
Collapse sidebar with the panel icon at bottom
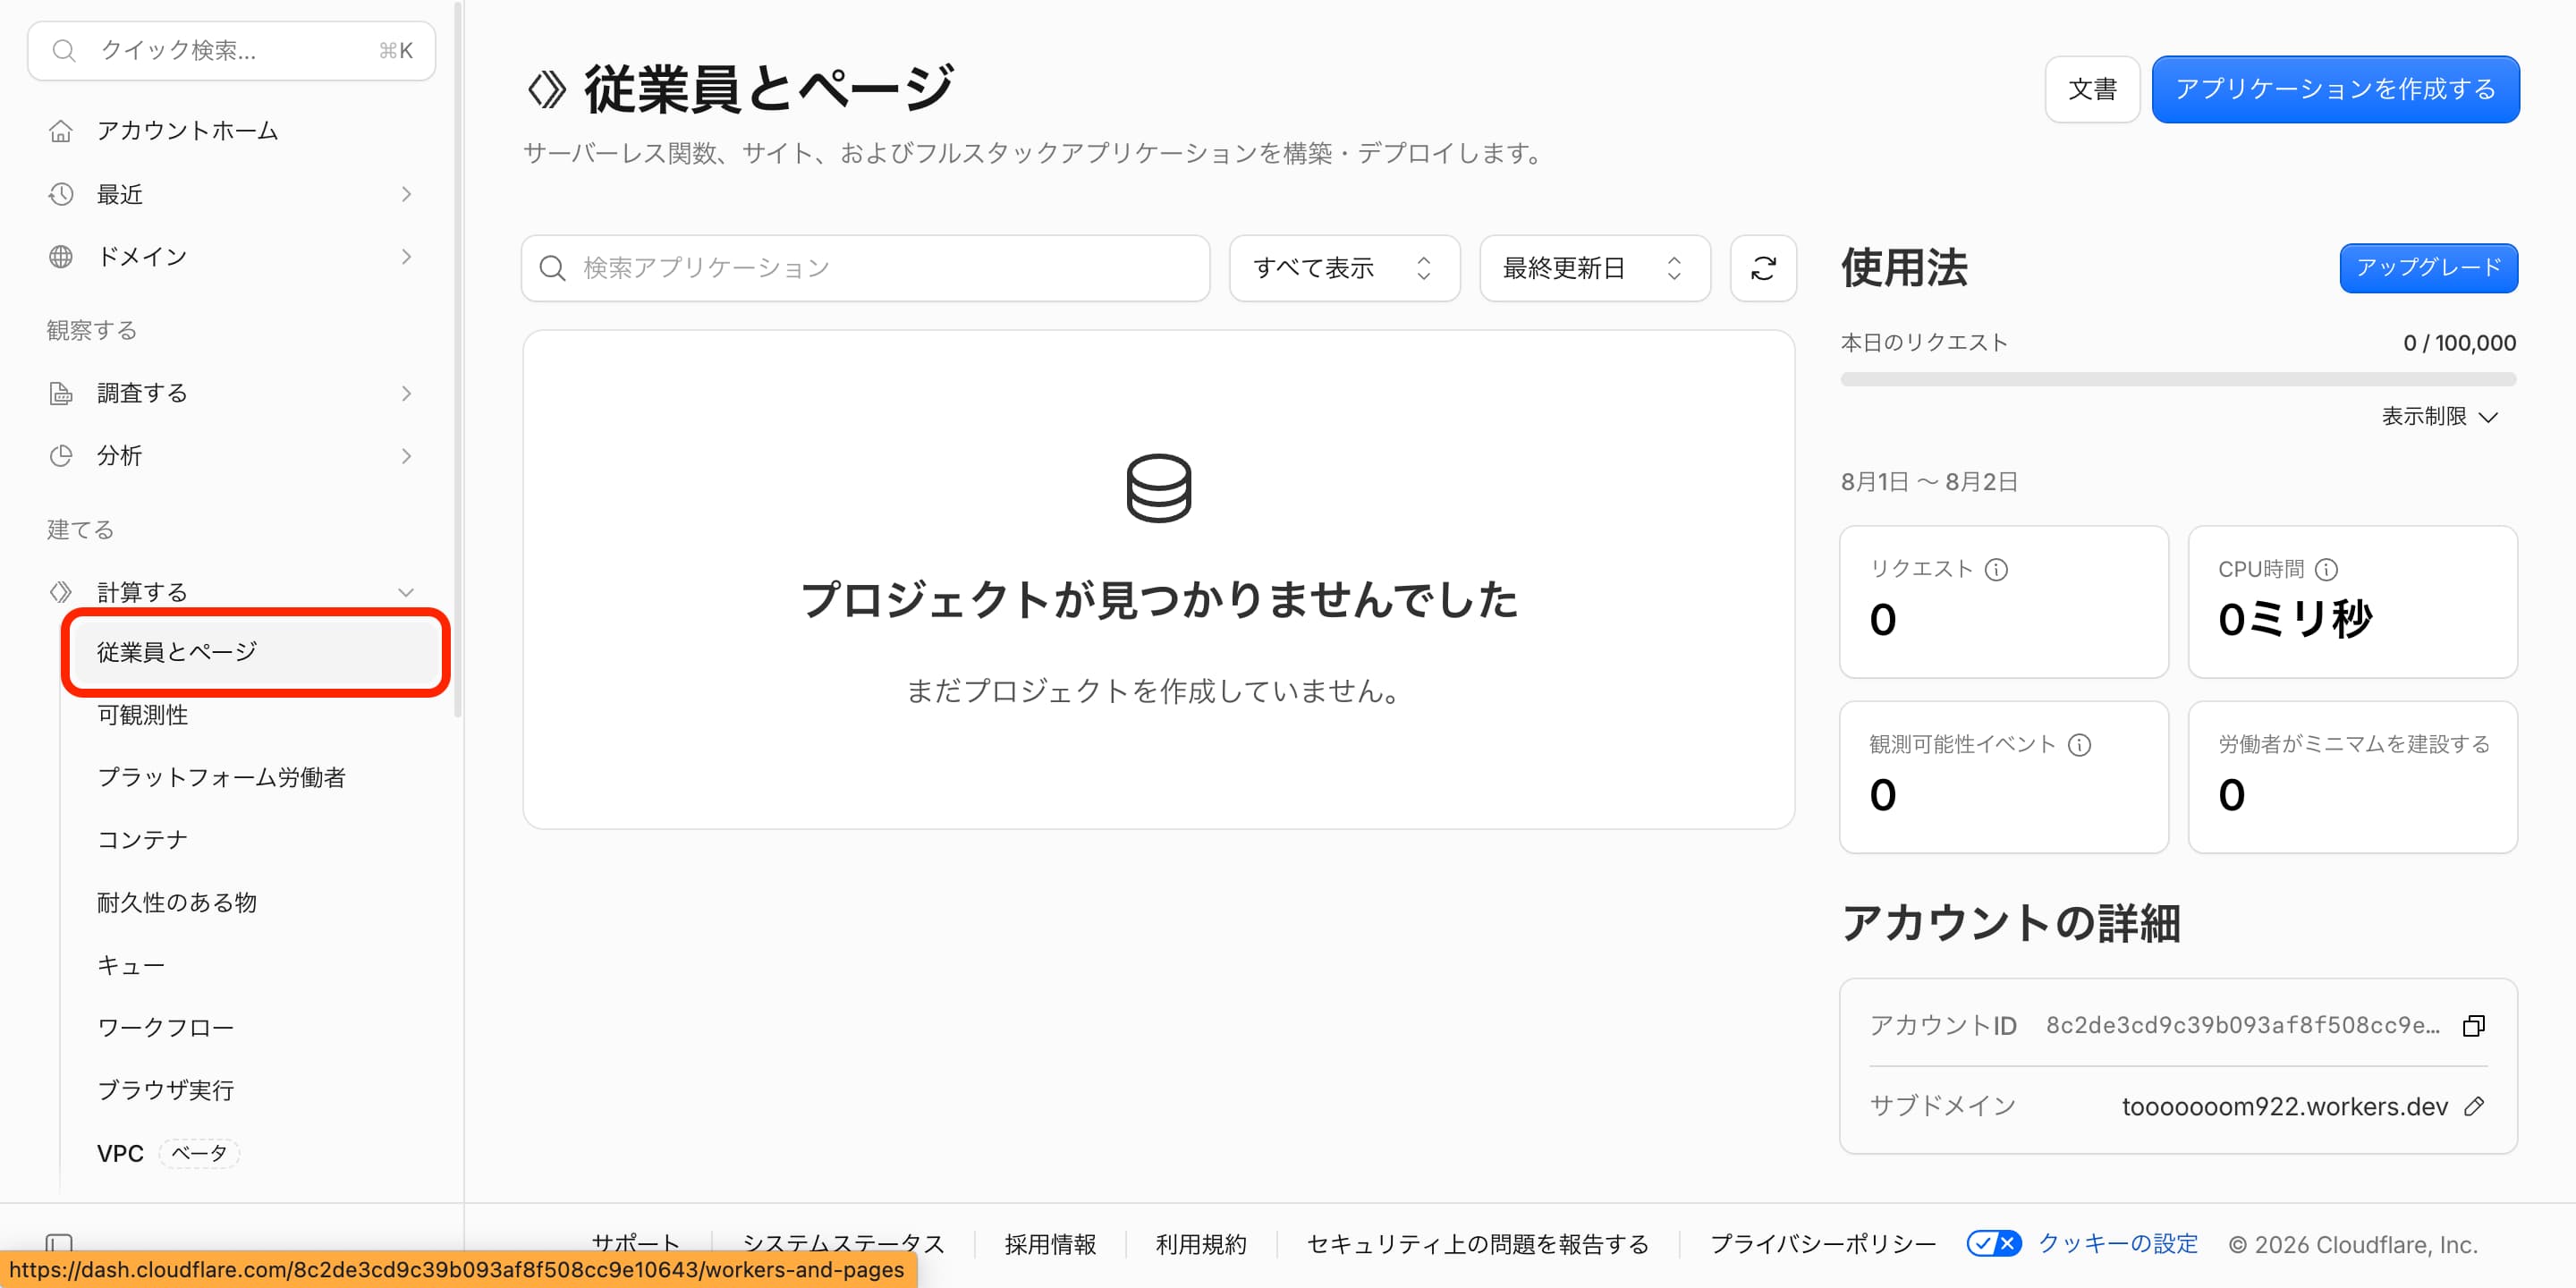tap(59, 1243)
